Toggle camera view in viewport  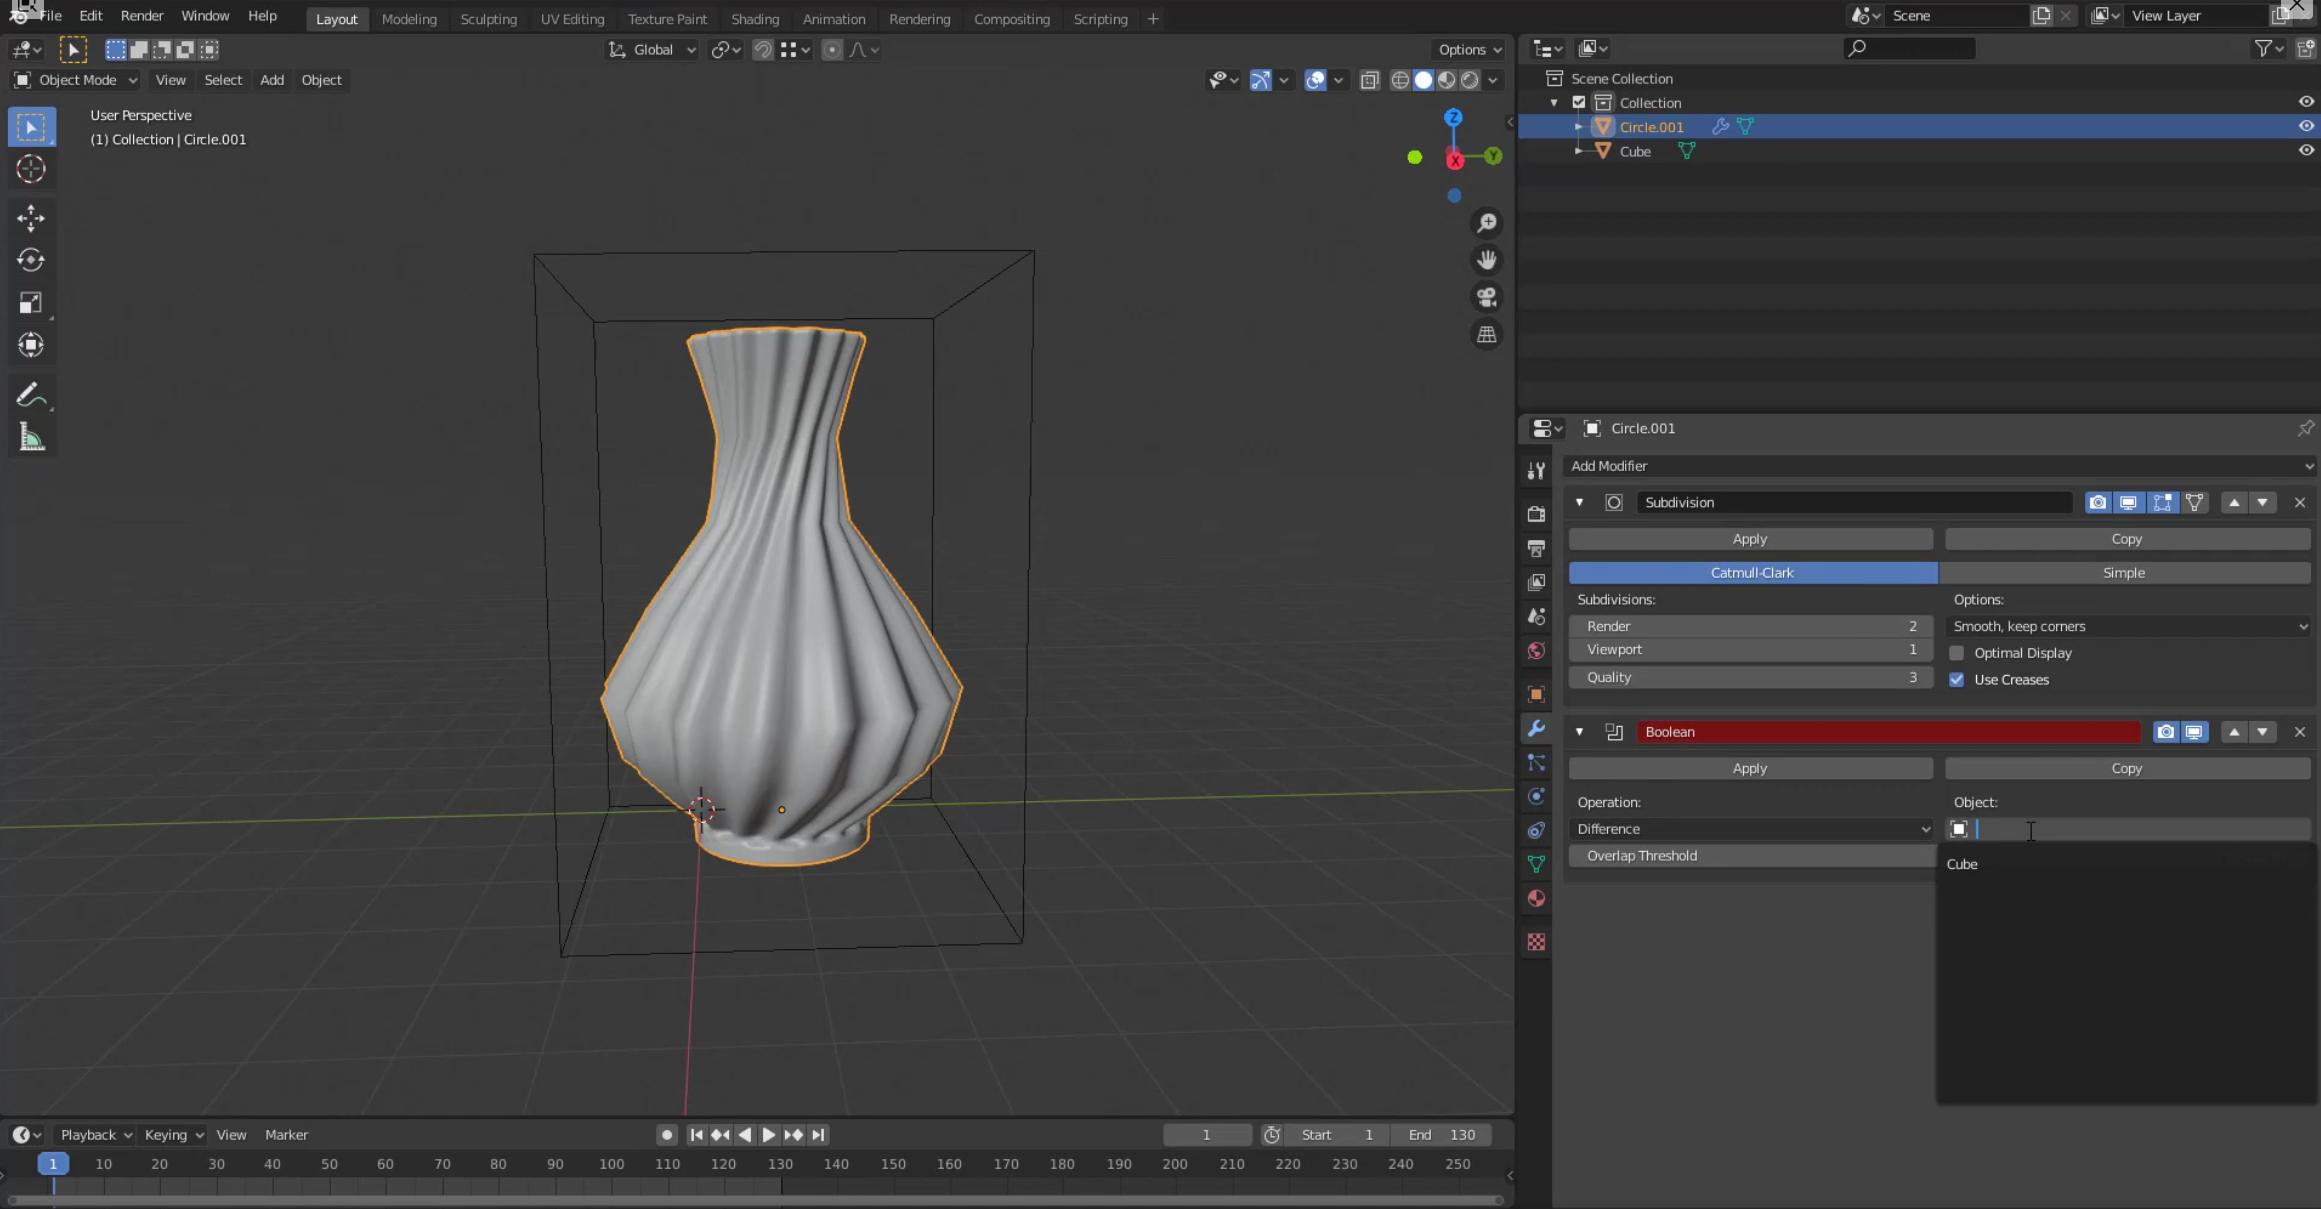click(x=1487, y=297)
